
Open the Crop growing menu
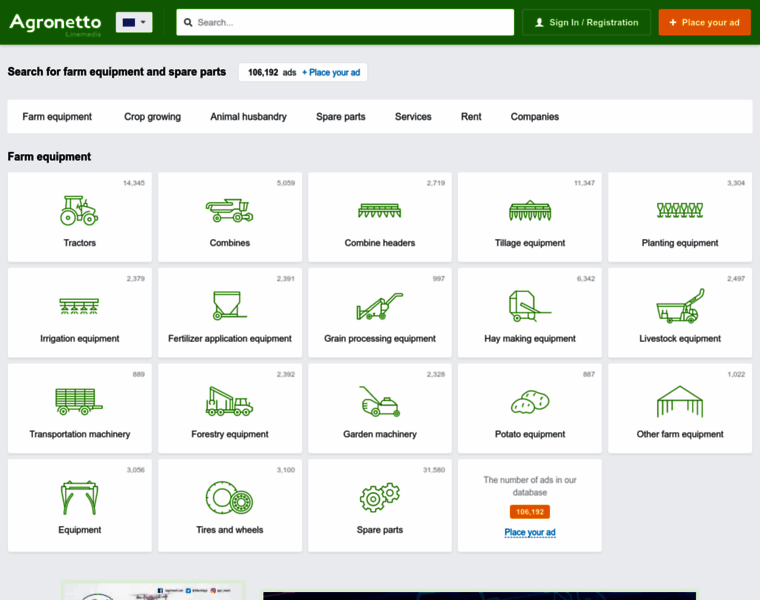pos(152,117)
